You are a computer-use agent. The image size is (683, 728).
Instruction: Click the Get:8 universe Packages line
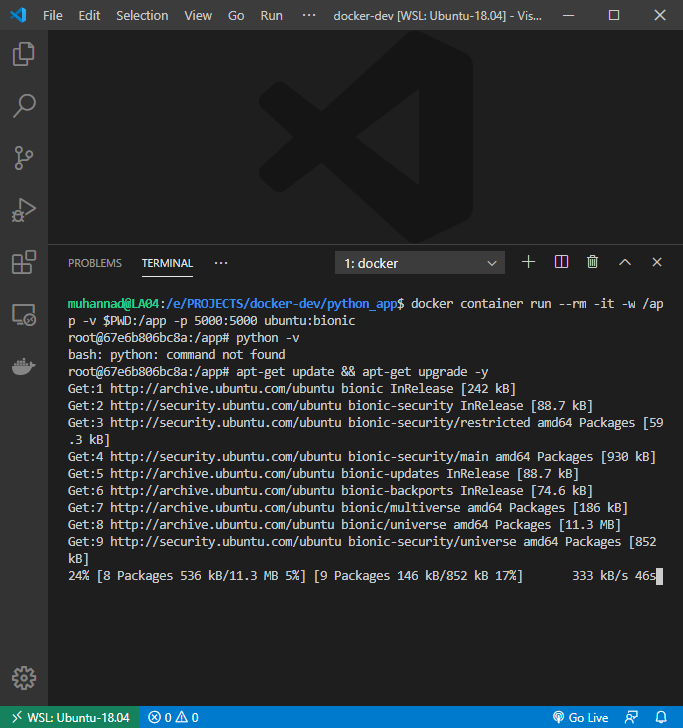[x=344, y=525]
